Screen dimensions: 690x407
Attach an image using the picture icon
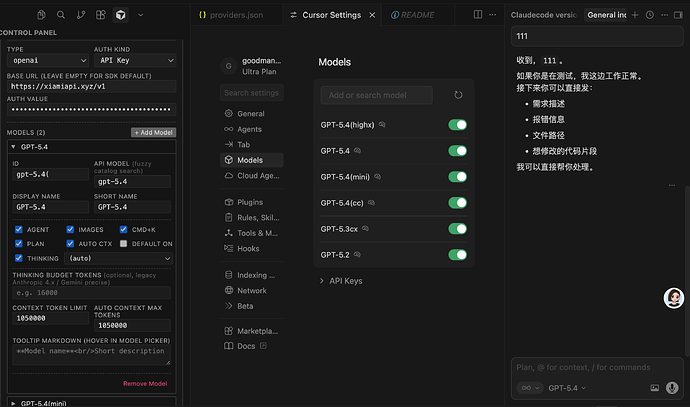pos(655,388)
